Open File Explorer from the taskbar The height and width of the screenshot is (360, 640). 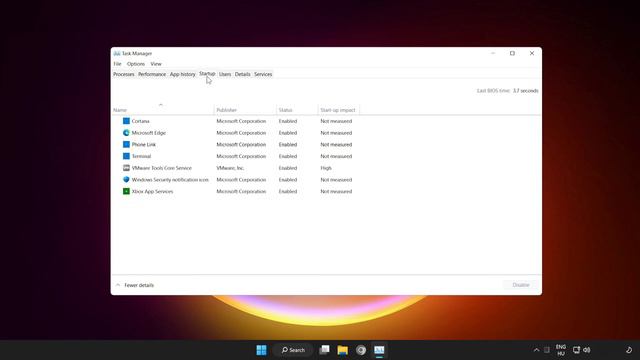pyautogui.click(x=342, y=350)
